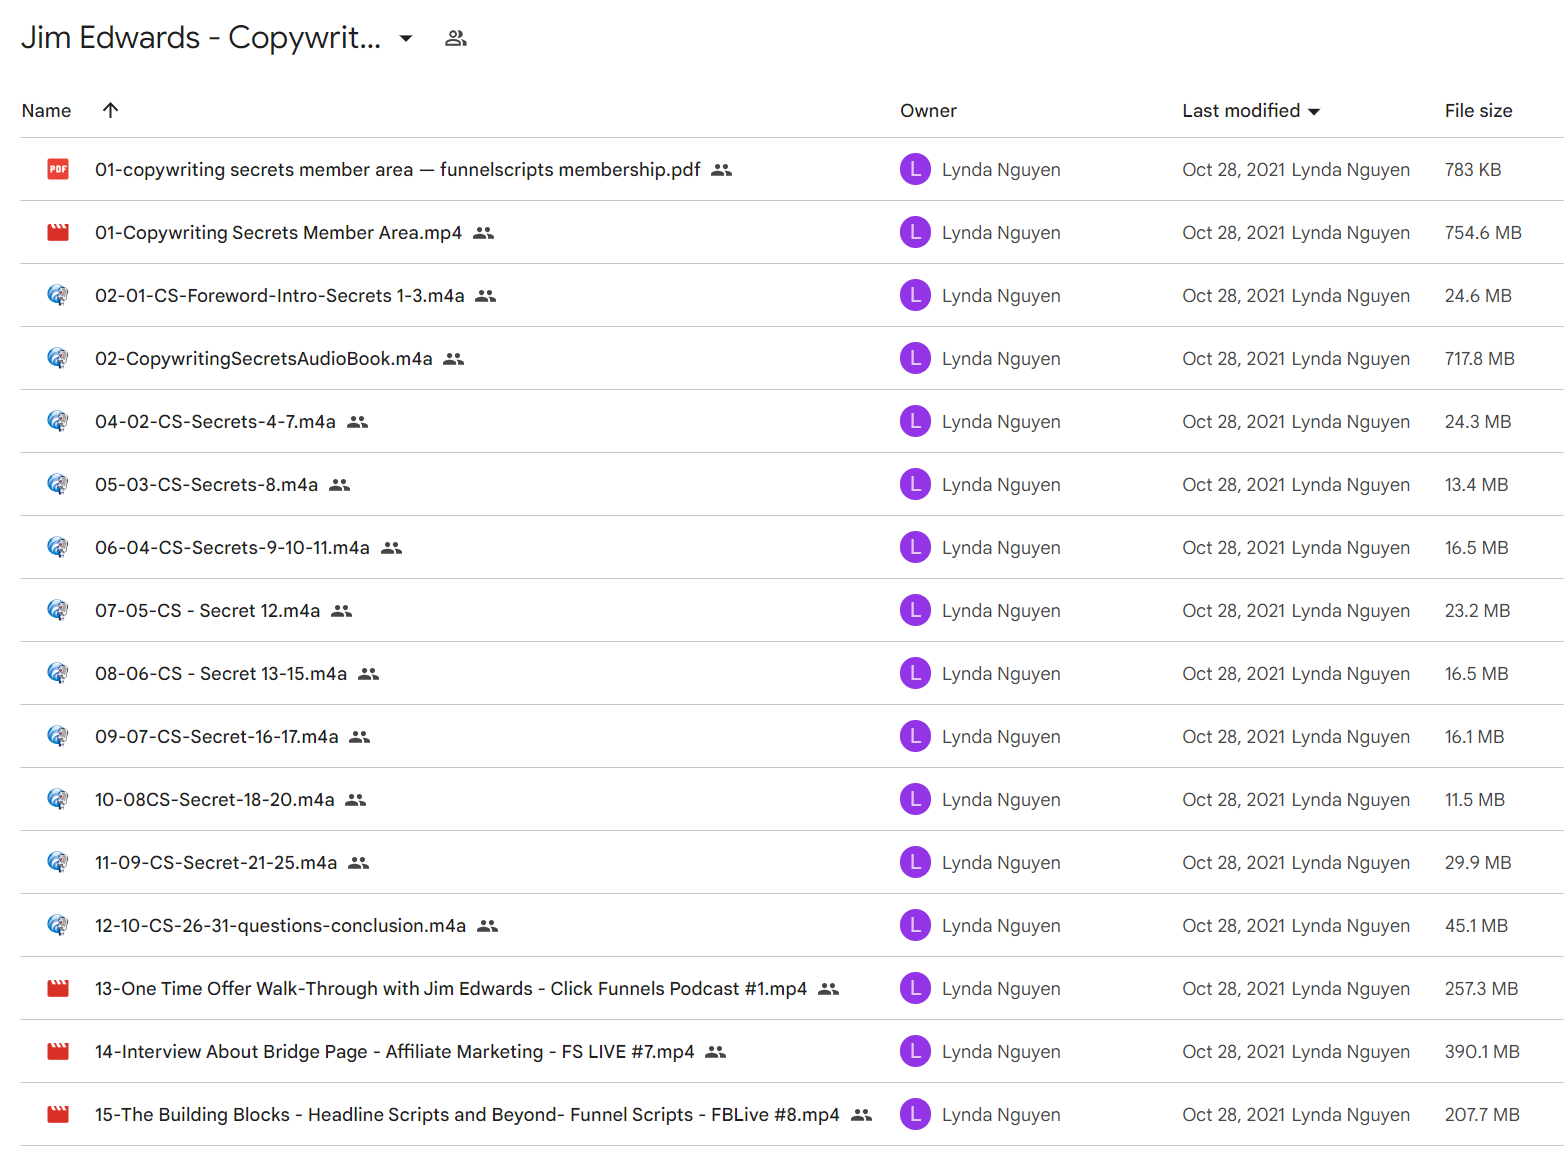Click shared icon next to 01-Copywriting Secrets Member Area.mp4
Viewport: 1564px width, 1150px height.
click(x=484, y=234)
